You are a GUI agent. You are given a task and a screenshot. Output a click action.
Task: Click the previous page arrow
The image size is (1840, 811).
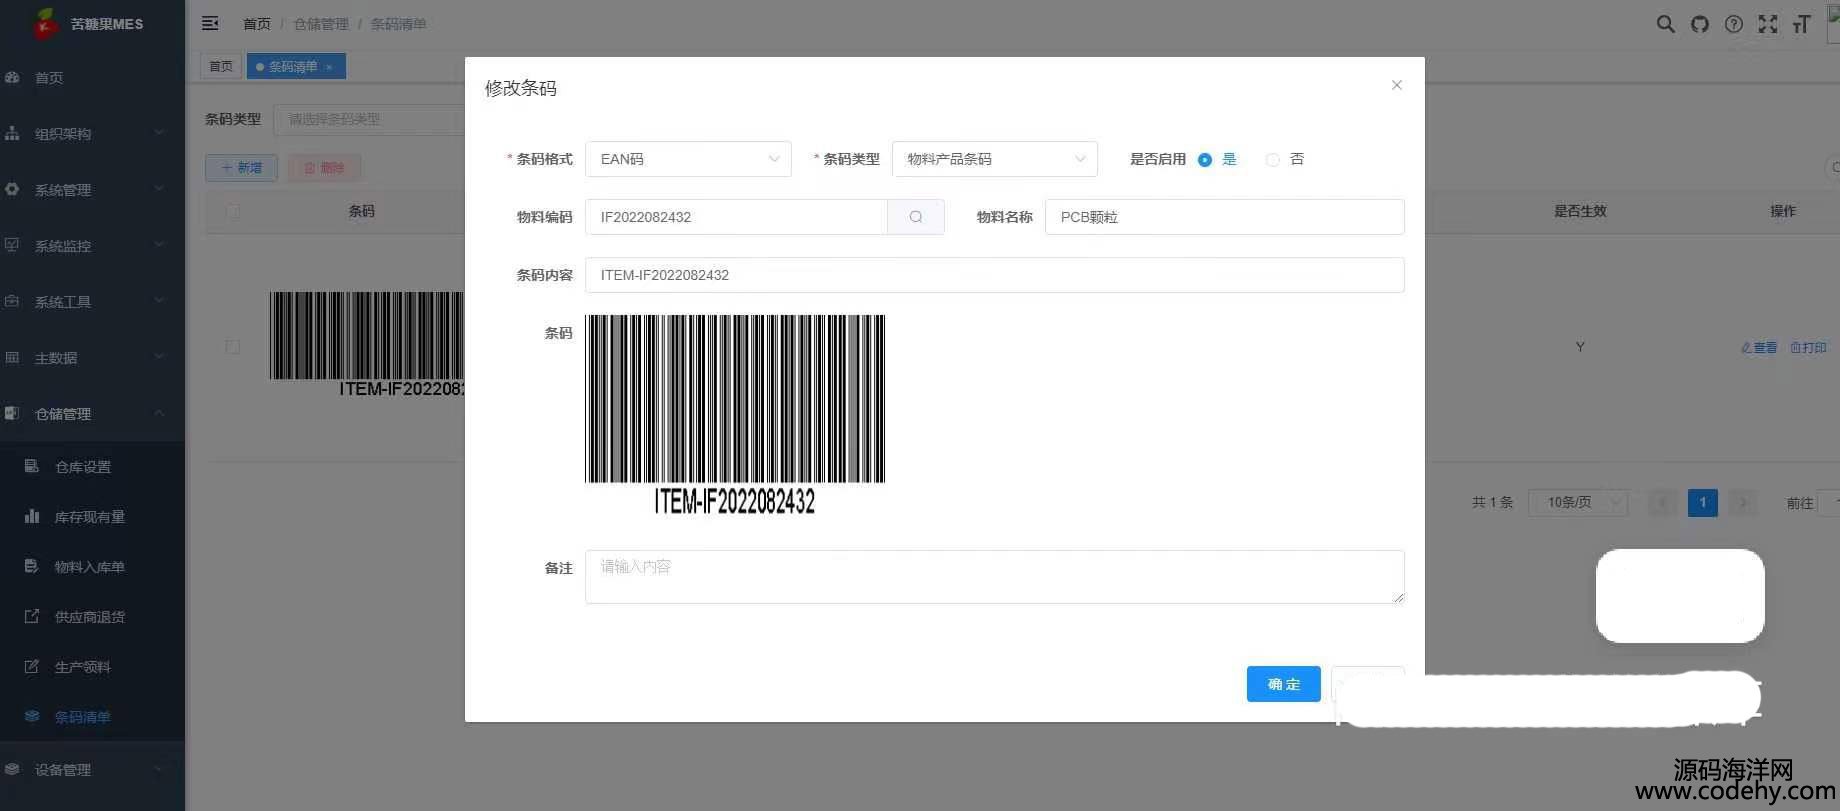coord(1663,502)
